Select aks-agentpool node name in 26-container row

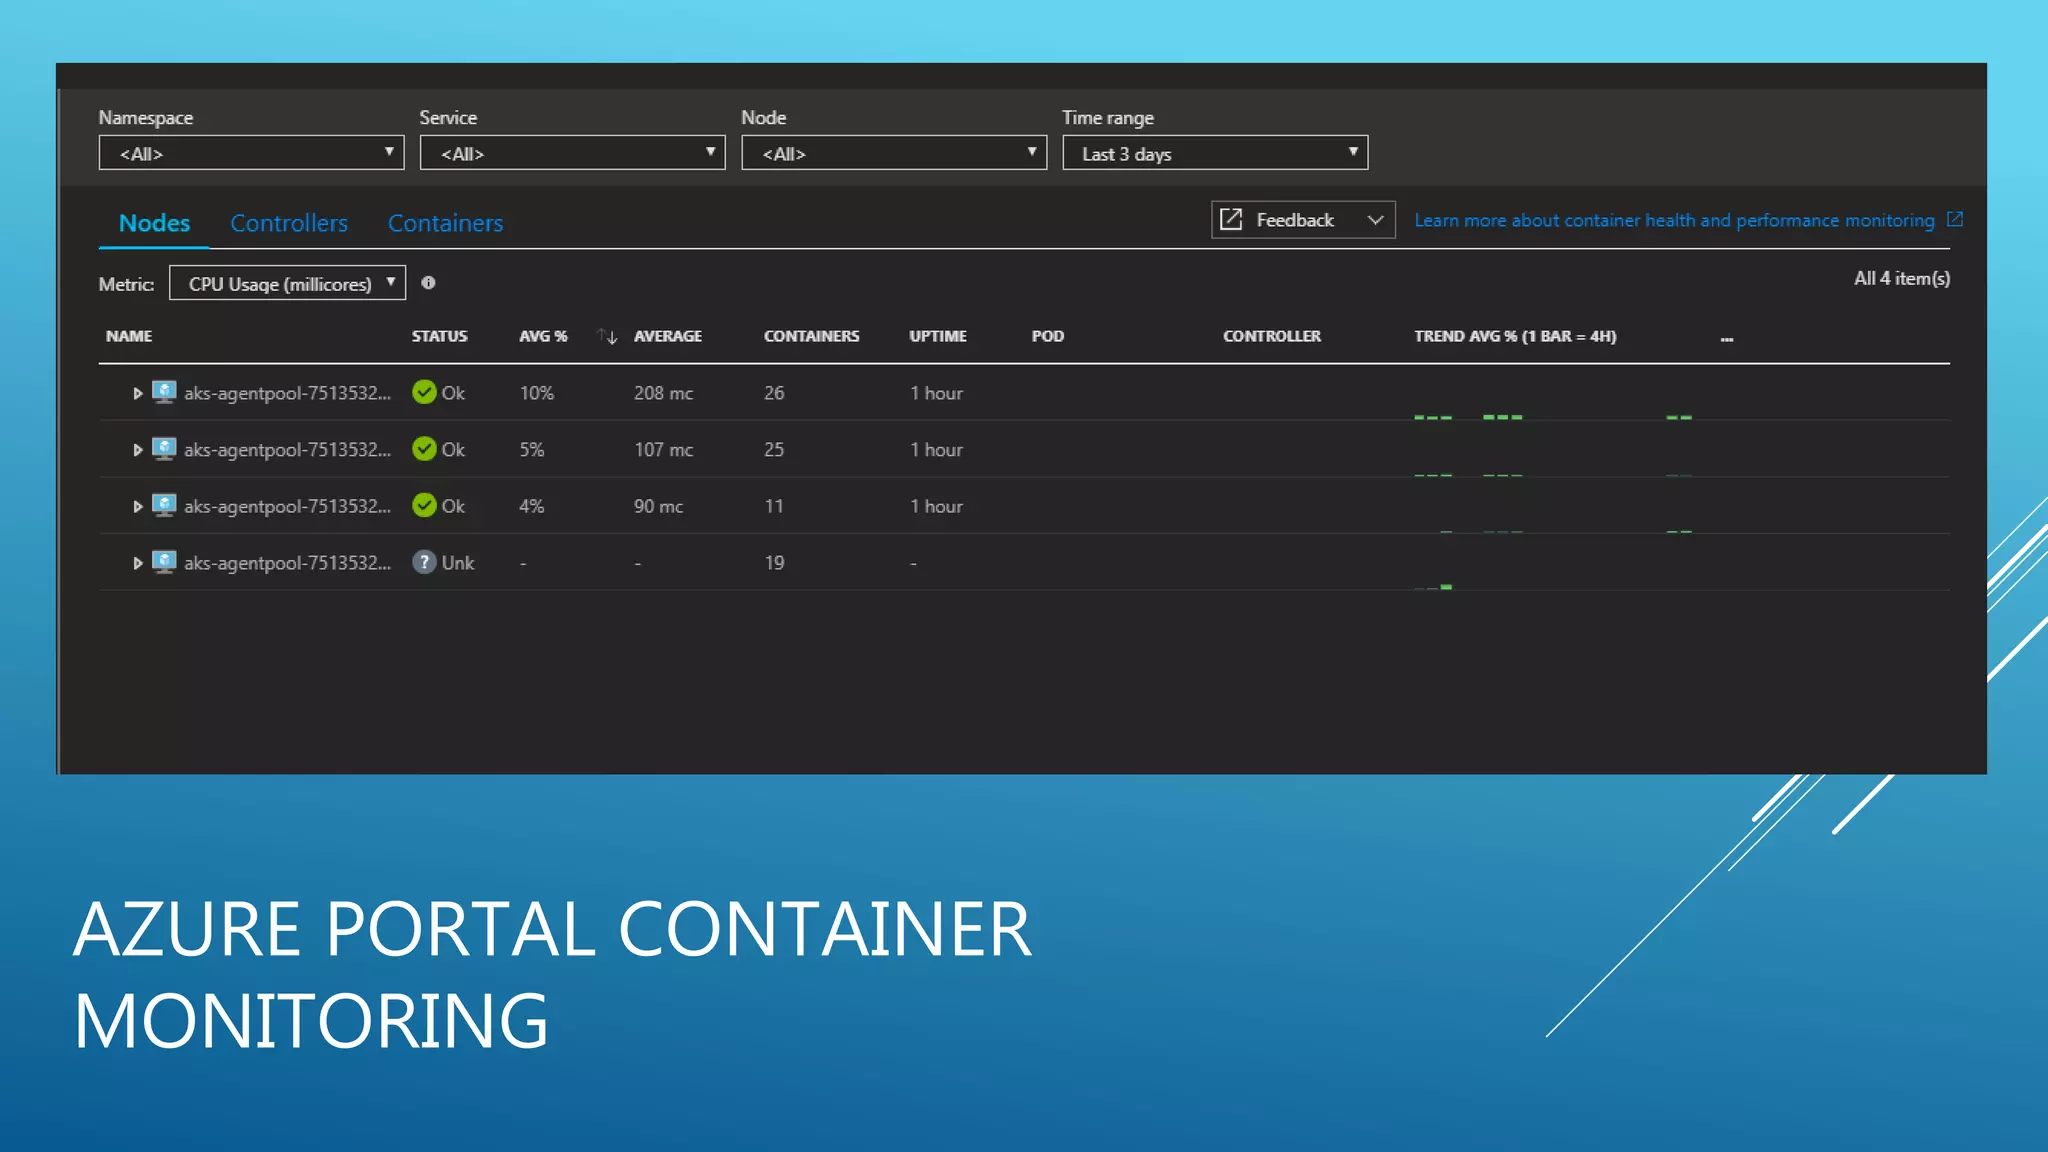287,393
